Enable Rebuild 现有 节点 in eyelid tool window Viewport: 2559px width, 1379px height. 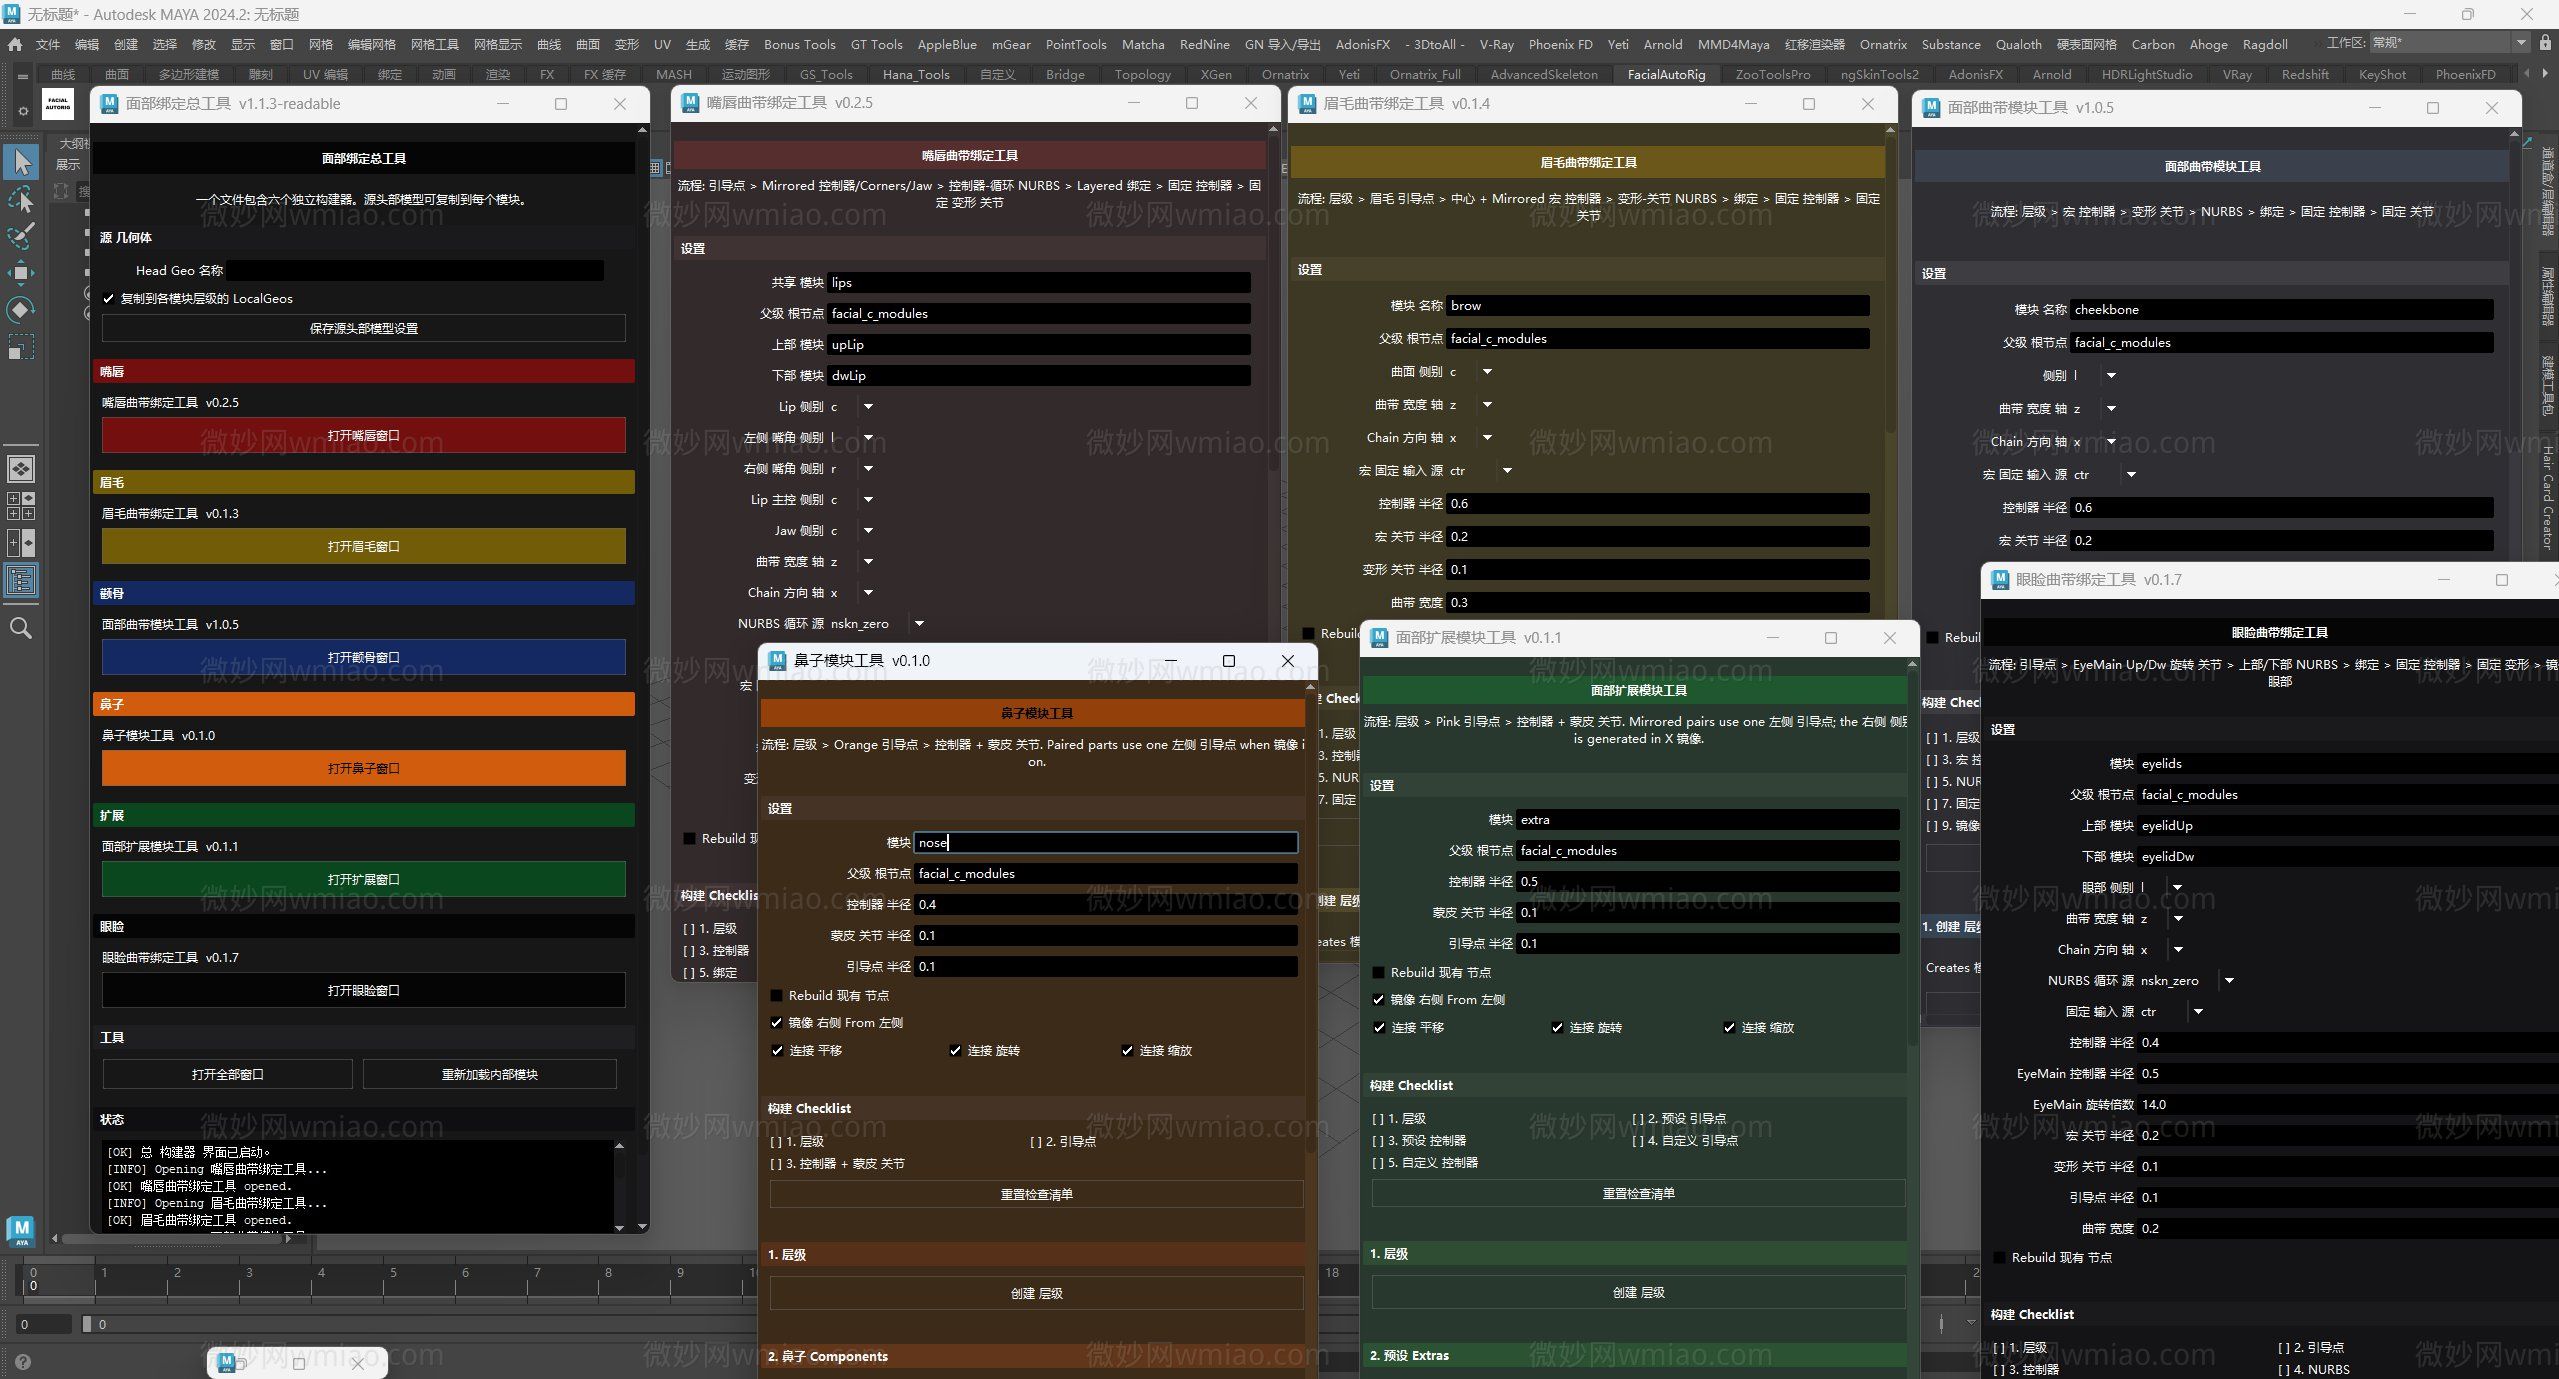pos(2000,1257)
